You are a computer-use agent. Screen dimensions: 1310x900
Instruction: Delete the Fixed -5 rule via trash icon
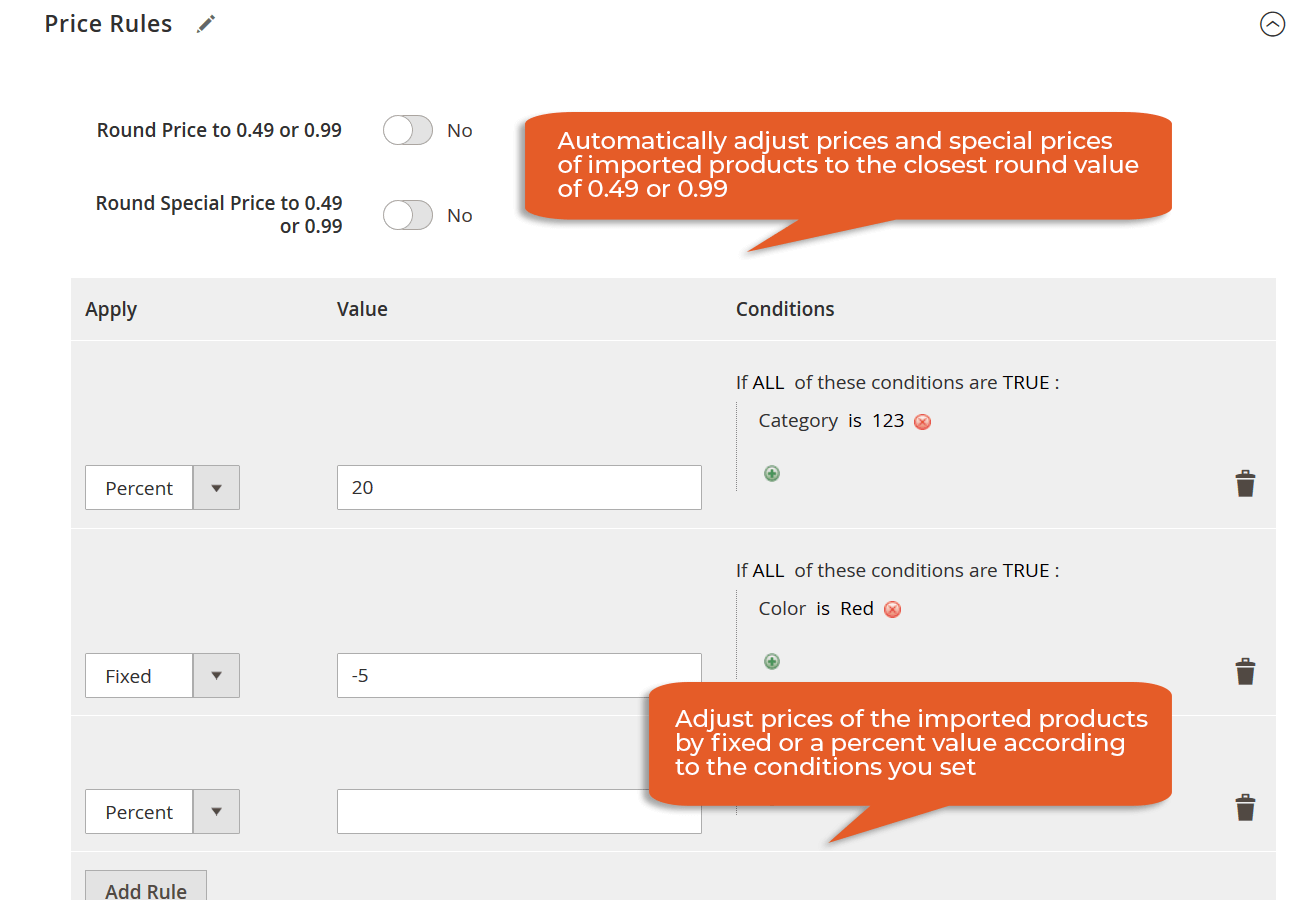coord(1245,672)
